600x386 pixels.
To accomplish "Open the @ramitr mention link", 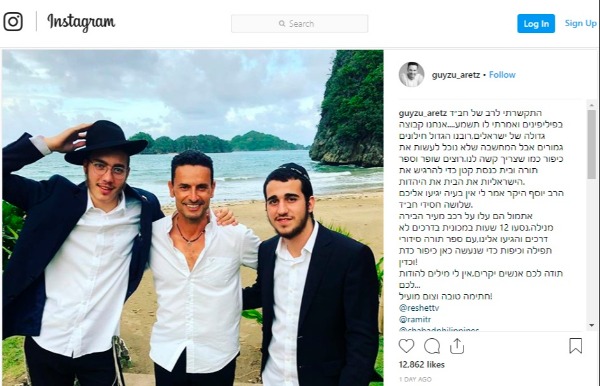I will (415, 319).
